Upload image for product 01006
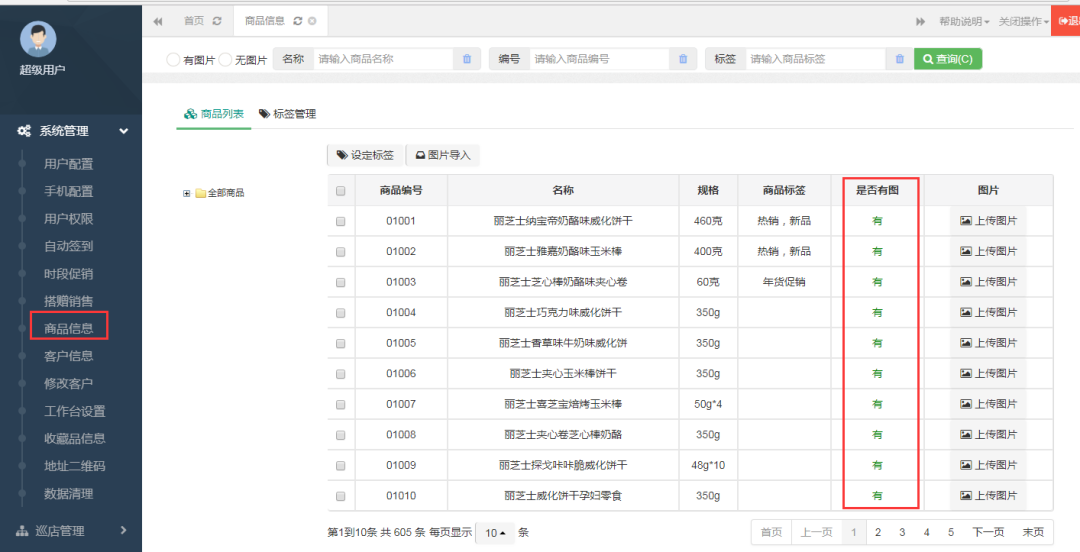 click(988, 374)
